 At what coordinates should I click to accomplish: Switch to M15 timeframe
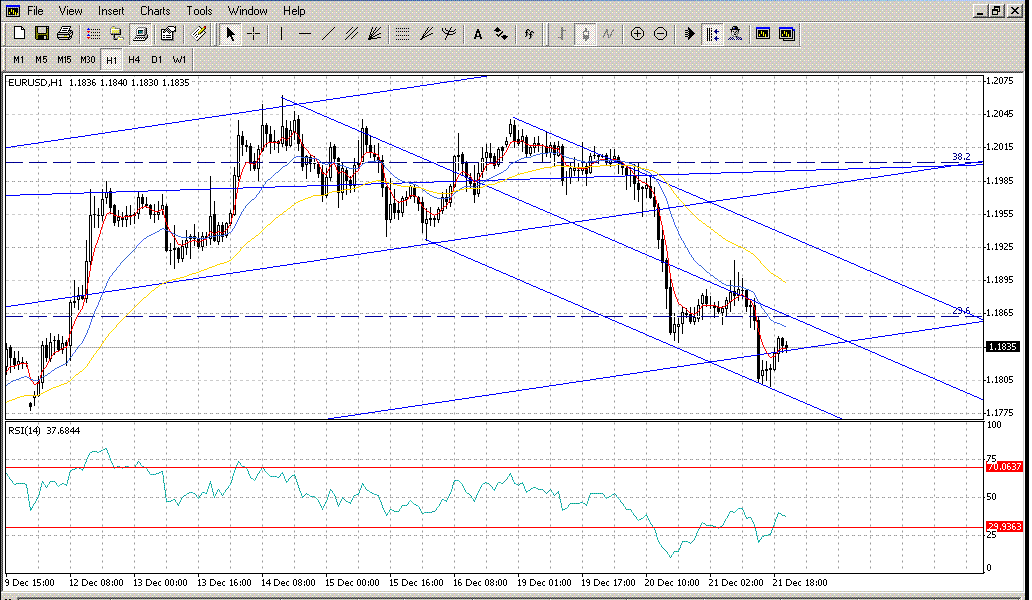[x=64, y=59]
